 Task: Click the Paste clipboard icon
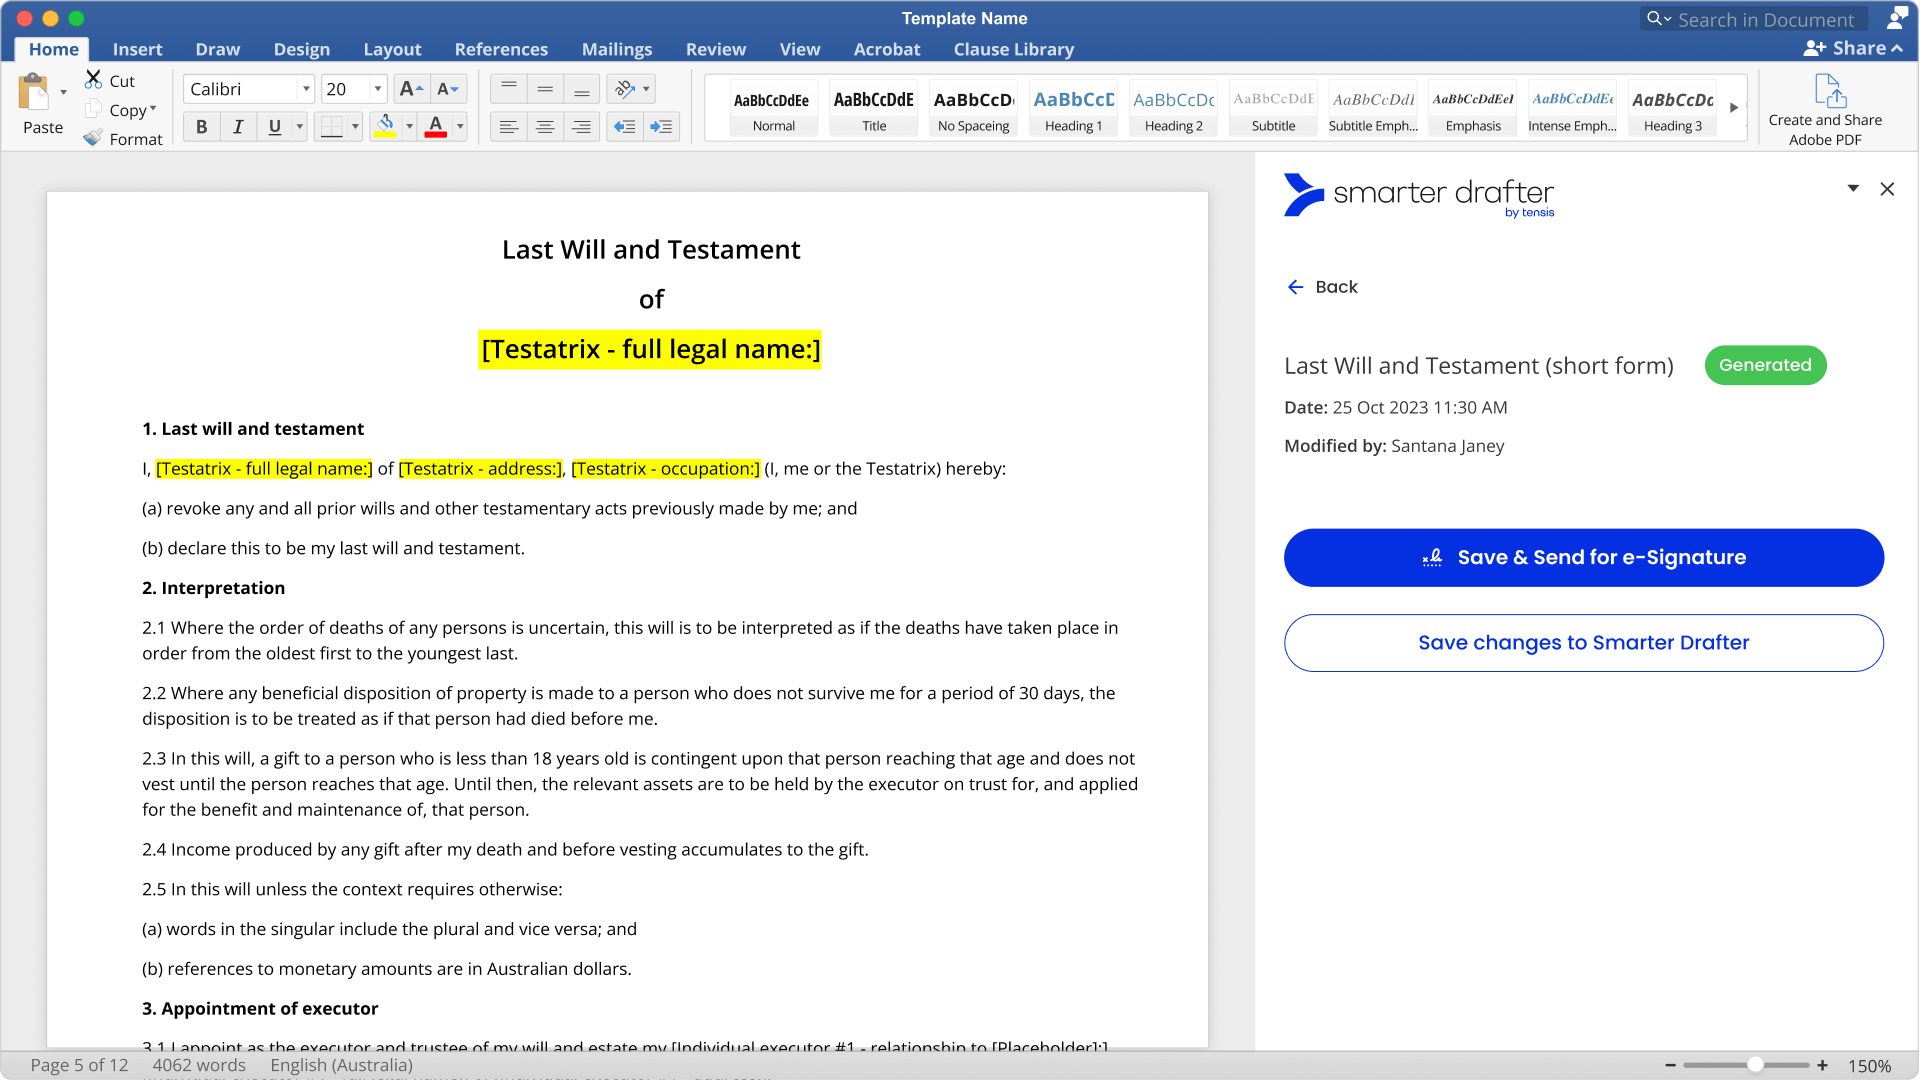coord(34,92)
